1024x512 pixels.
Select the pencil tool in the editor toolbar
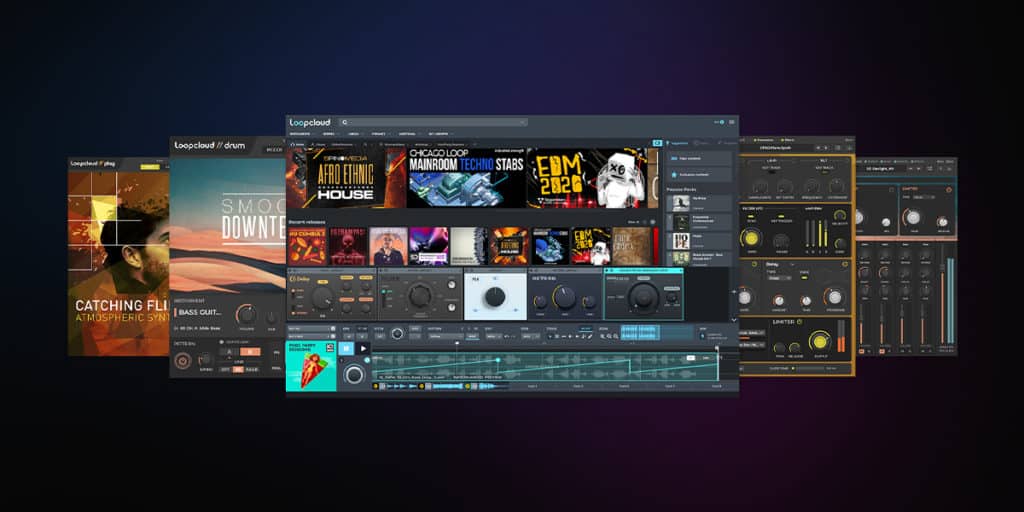click(x=590, y=336)
